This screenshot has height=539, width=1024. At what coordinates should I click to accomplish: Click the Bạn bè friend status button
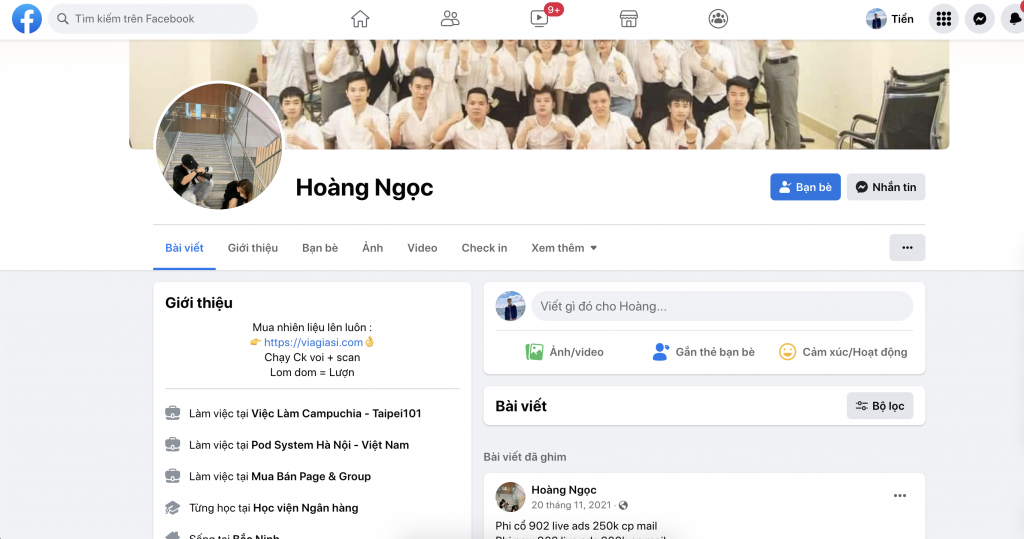pos(805,187)
